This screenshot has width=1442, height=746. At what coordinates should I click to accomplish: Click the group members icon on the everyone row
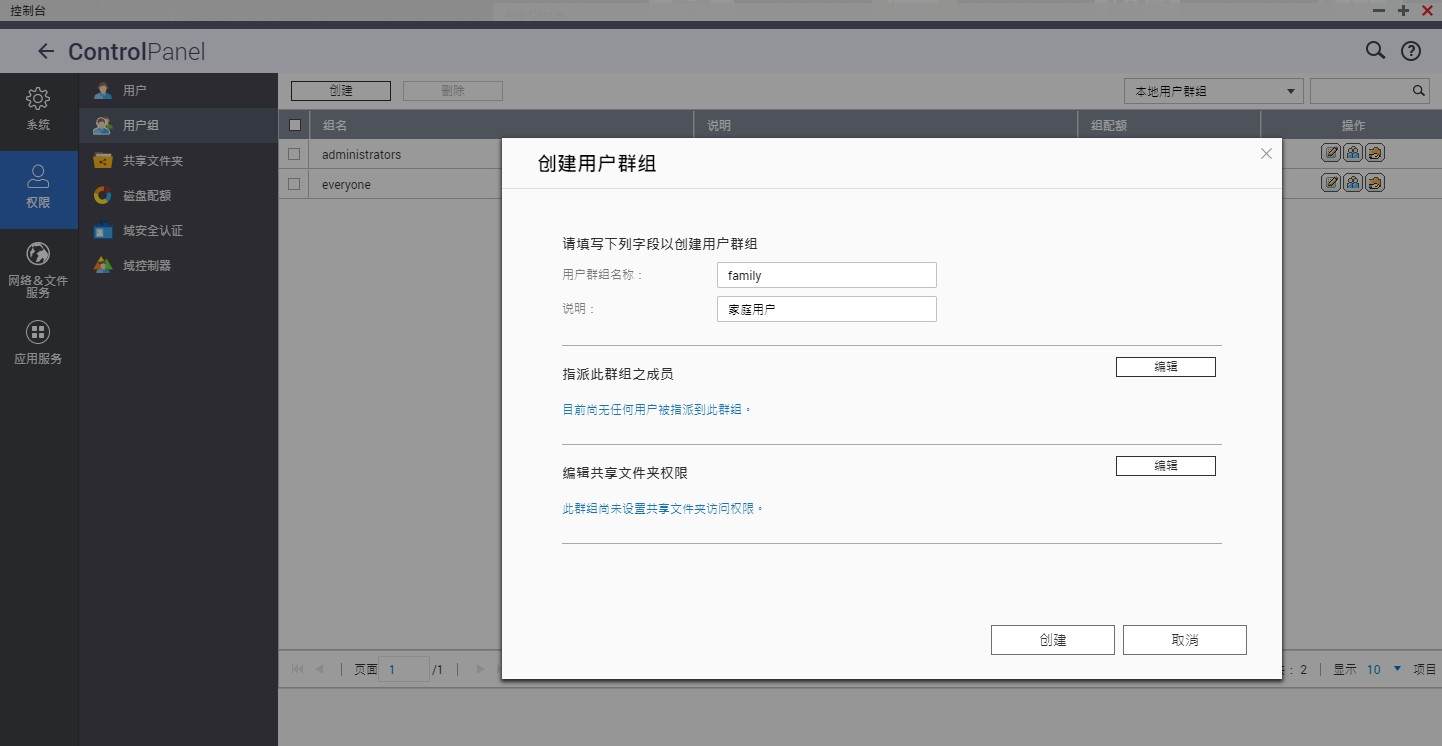tap(1352, 182)
